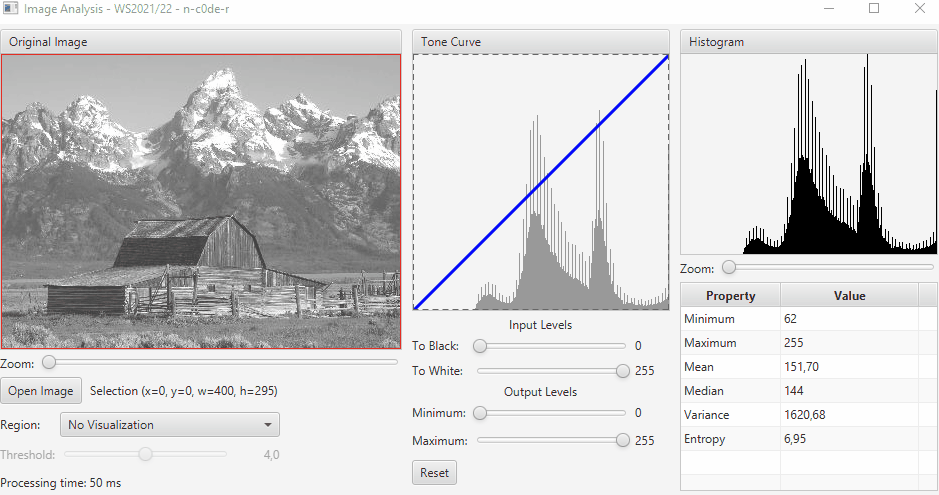Image resolution: width=939 pixels, height=495 pixels.
Task: Select the Minimum row in table
Action: [x=809, y=319]
